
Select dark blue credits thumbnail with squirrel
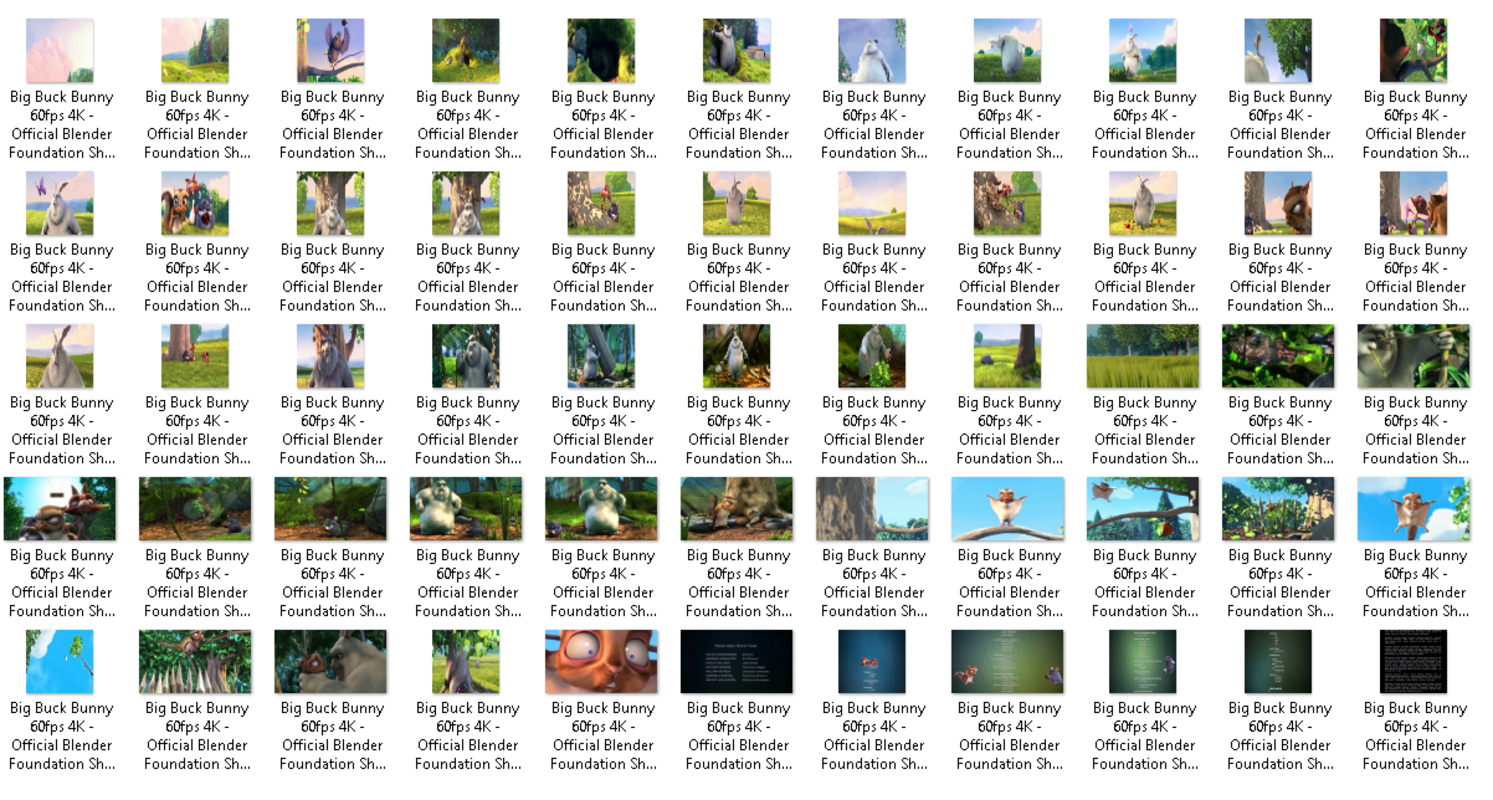(x=872, y=662)
